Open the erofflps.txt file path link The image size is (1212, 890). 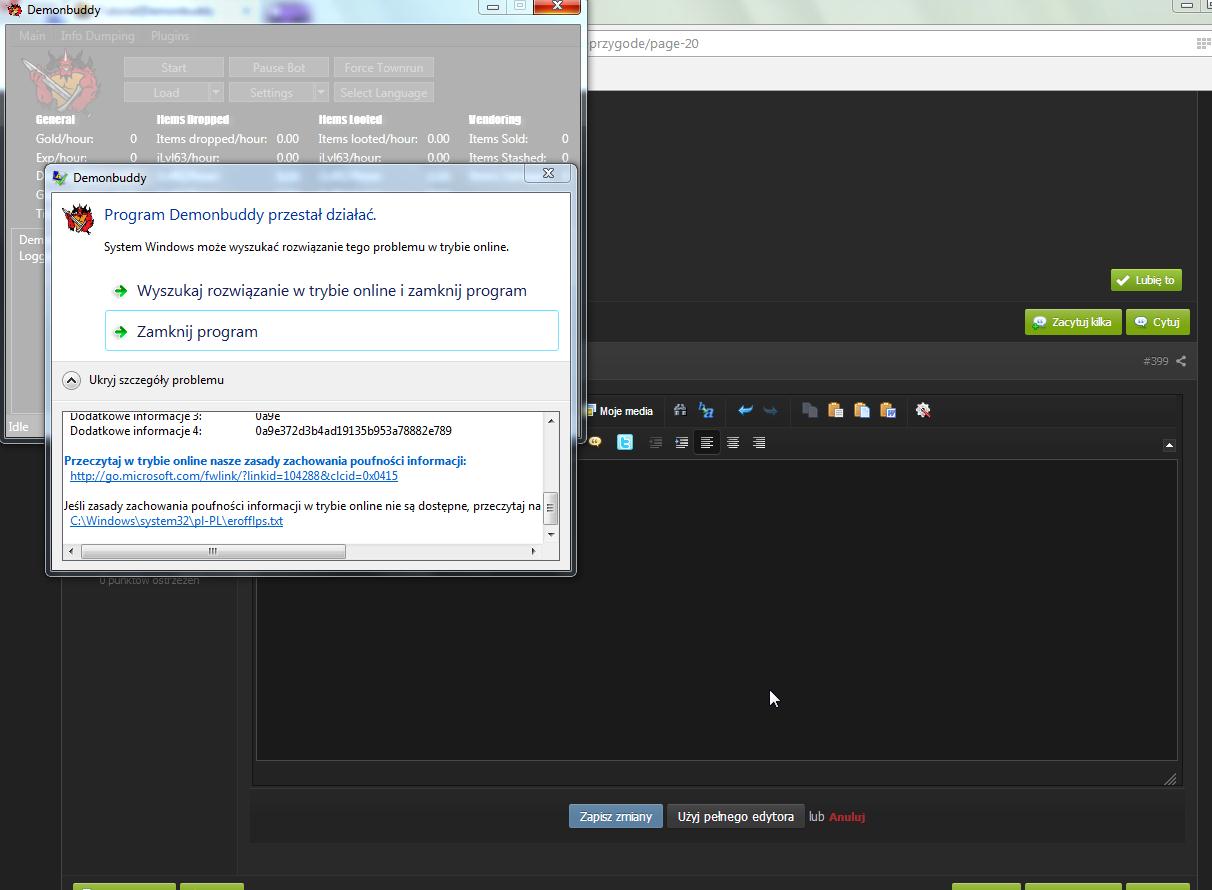pos(176,521)
